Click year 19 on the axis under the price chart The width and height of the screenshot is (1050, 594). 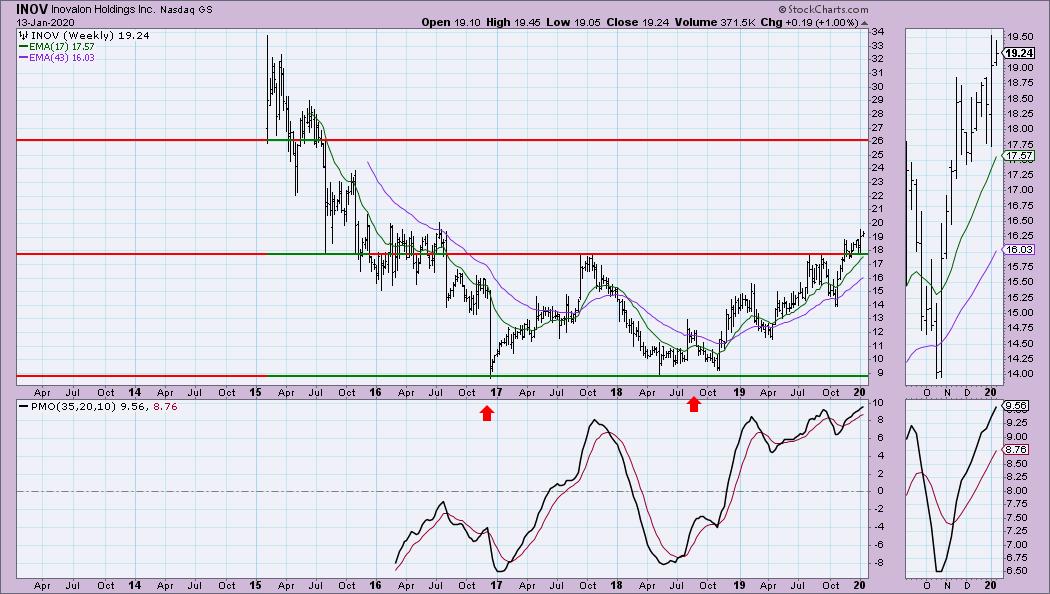point(739,392)
